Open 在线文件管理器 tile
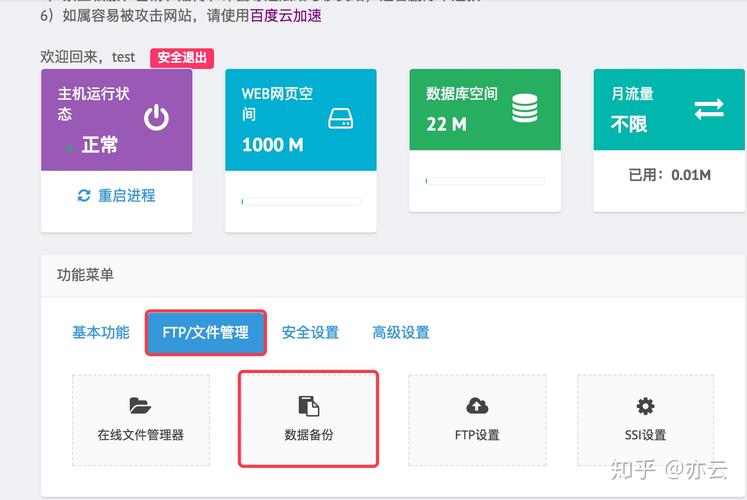 tap(141, 420)
